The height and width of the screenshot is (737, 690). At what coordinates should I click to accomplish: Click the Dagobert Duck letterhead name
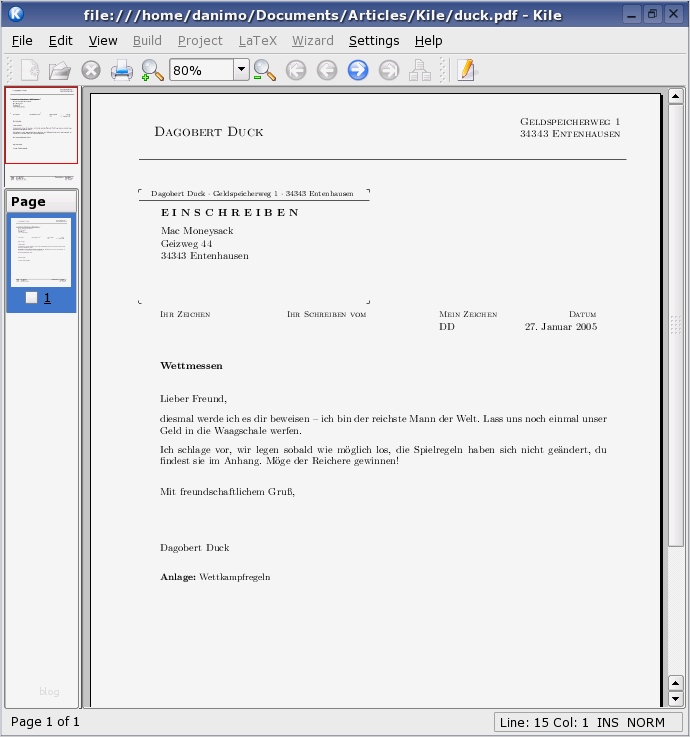209,132
